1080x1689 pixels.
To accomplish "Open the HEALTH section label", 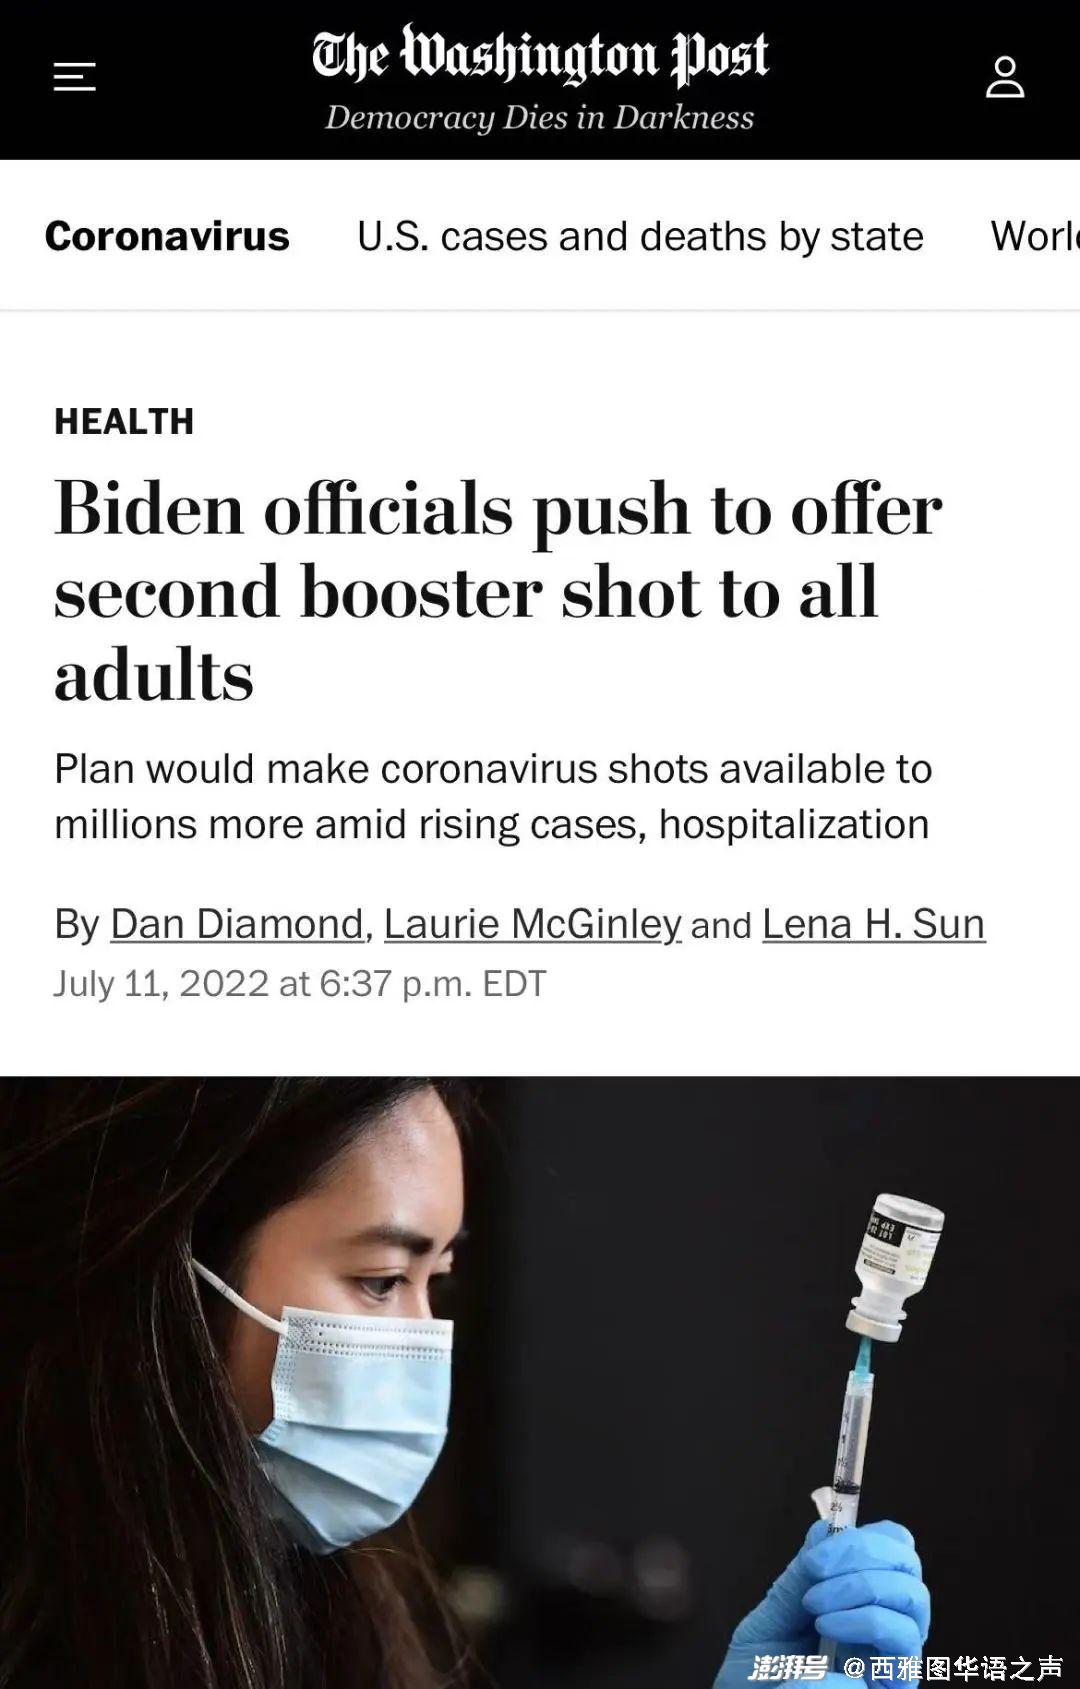I will [124, 422].
